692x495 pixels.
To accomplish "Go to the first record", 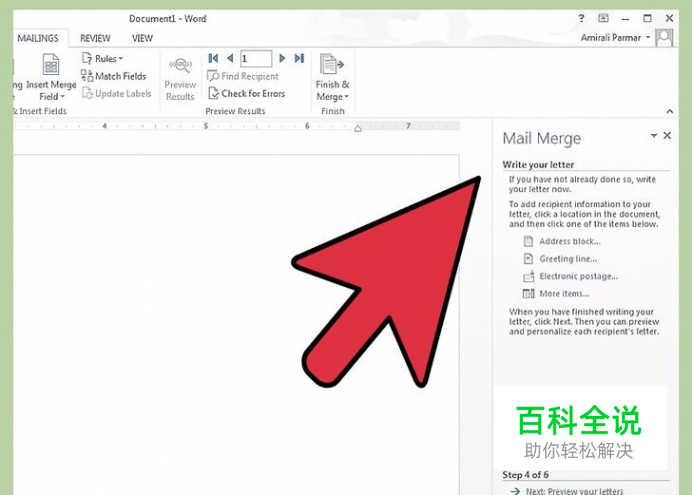I will [213, 58].
